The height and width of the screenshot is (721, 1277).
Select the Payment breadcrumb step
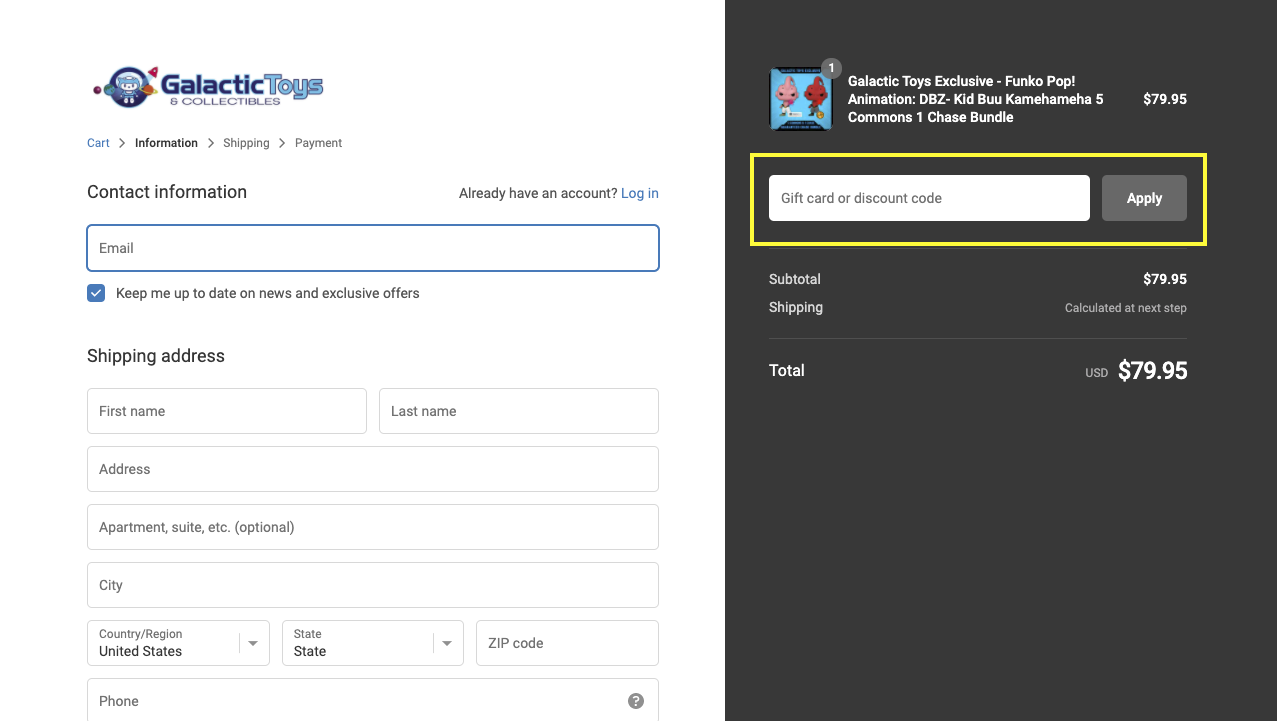tap(318, 143)
